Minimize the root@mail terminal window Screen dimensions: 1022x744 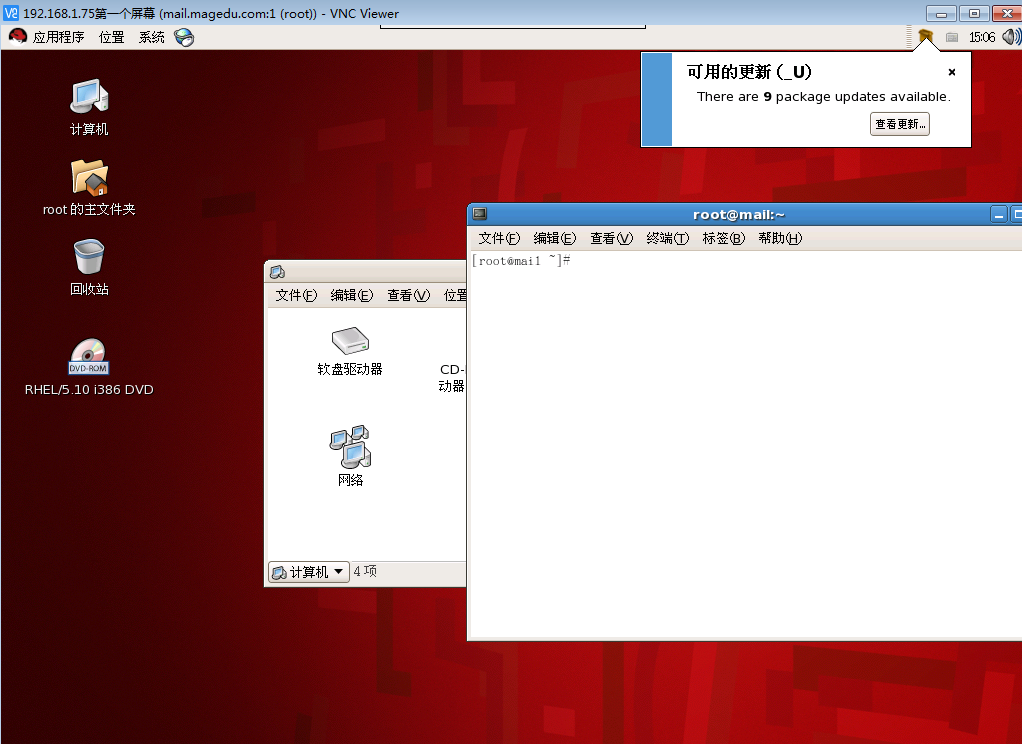tap(999, 214)
